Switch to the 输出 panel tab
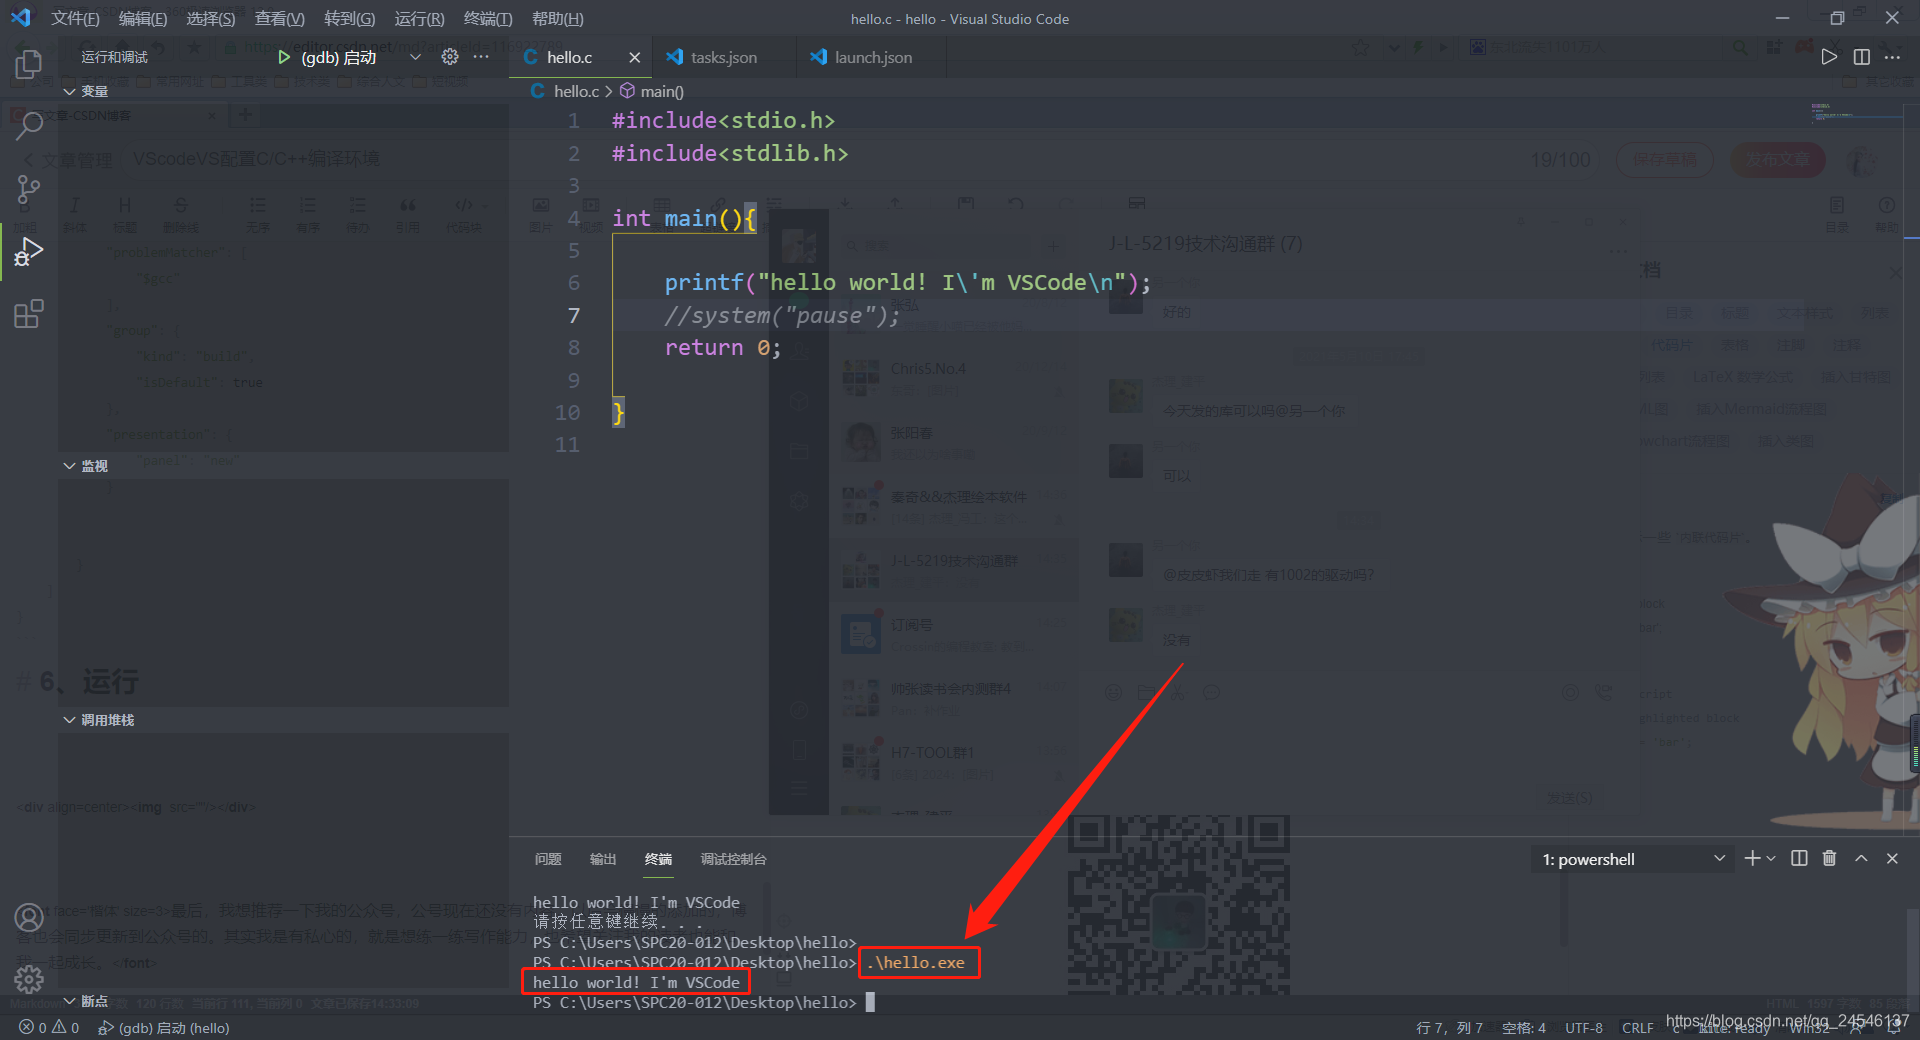The image size is (1920, 1040). 603,859
